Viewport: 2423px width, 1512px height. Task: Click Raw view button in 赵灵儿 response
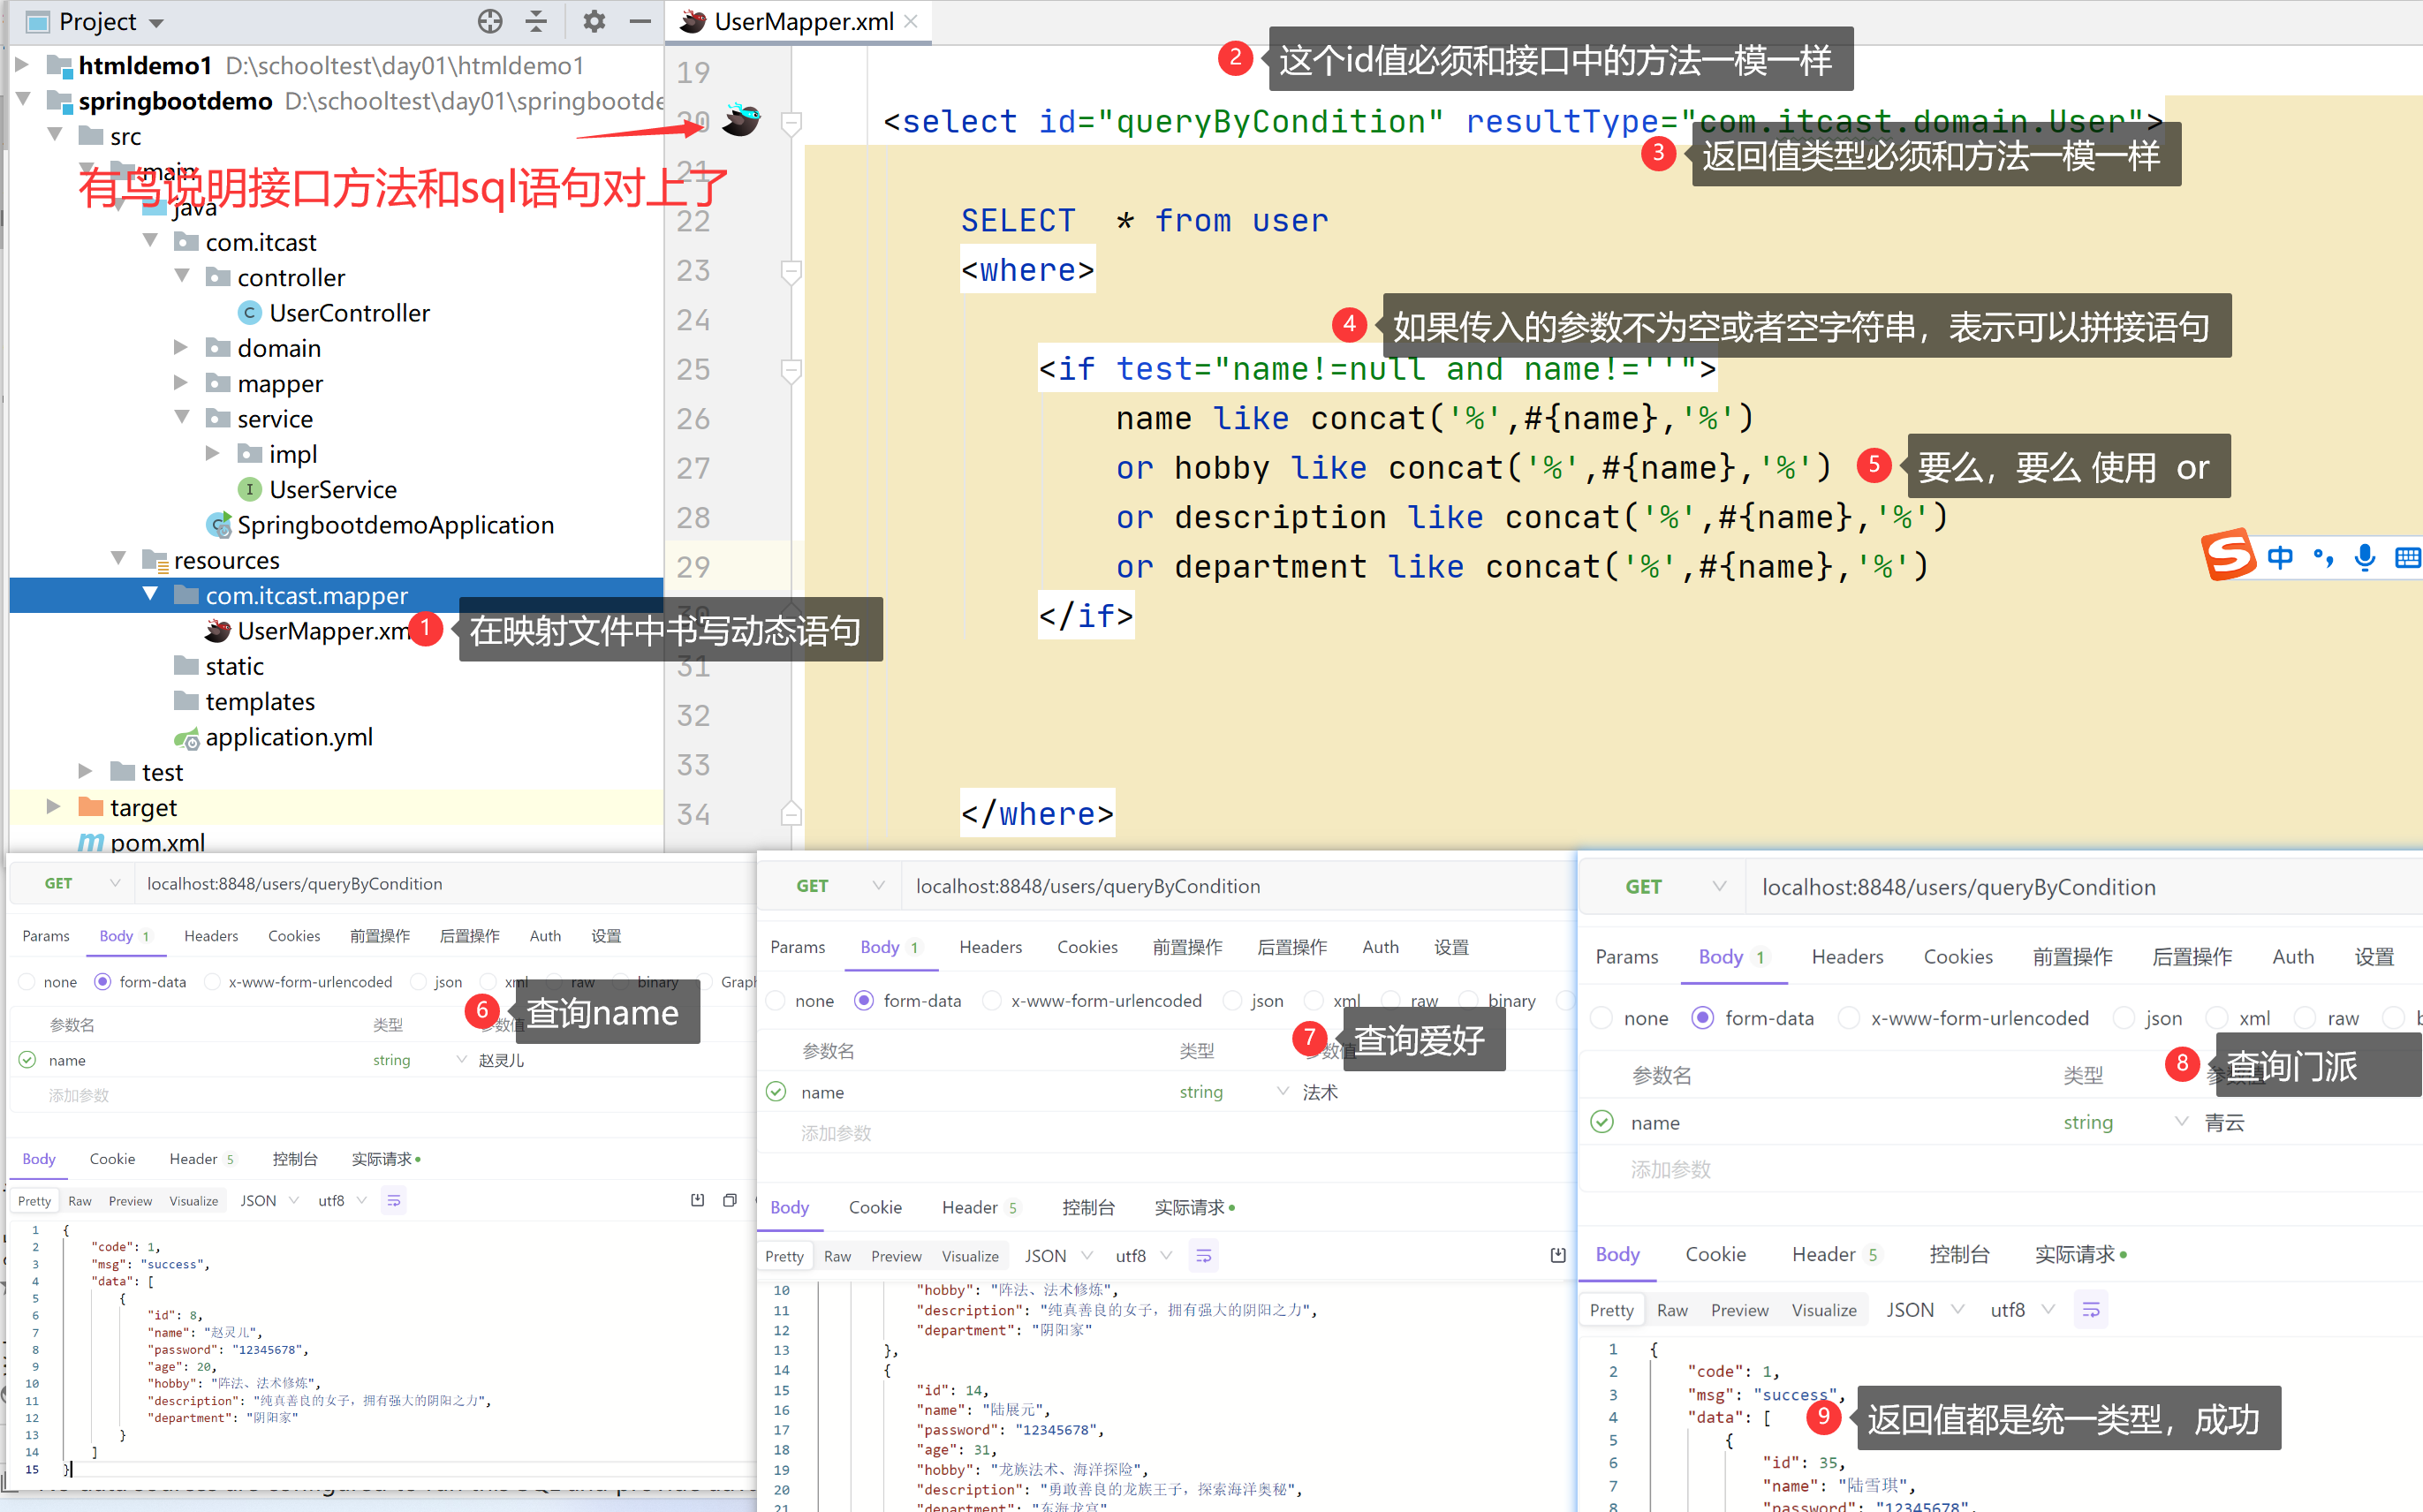coord(80,1200)
